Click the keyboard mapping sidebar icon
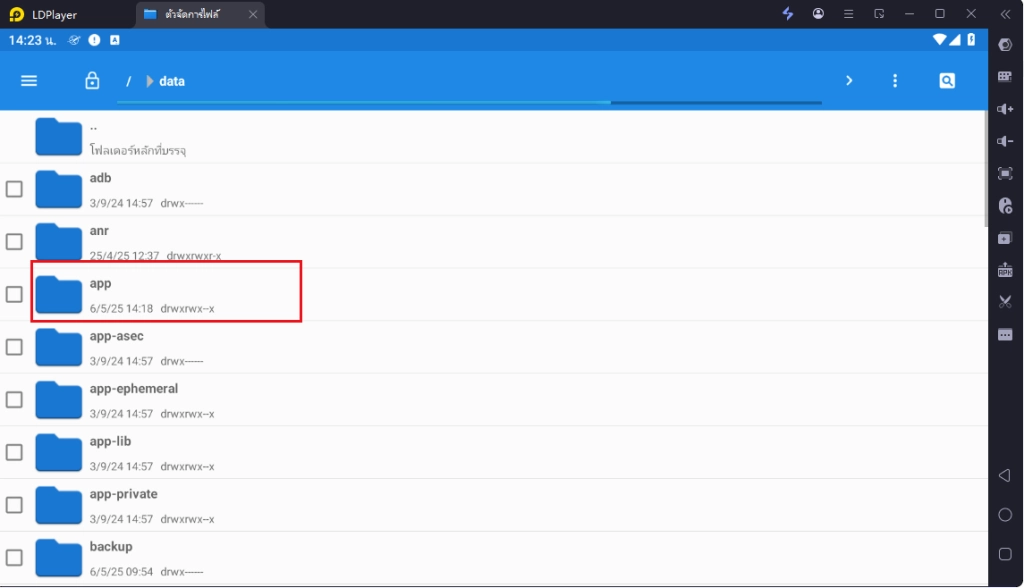Viewport: 1024px width, 588px height. [x=1005, y=77]
